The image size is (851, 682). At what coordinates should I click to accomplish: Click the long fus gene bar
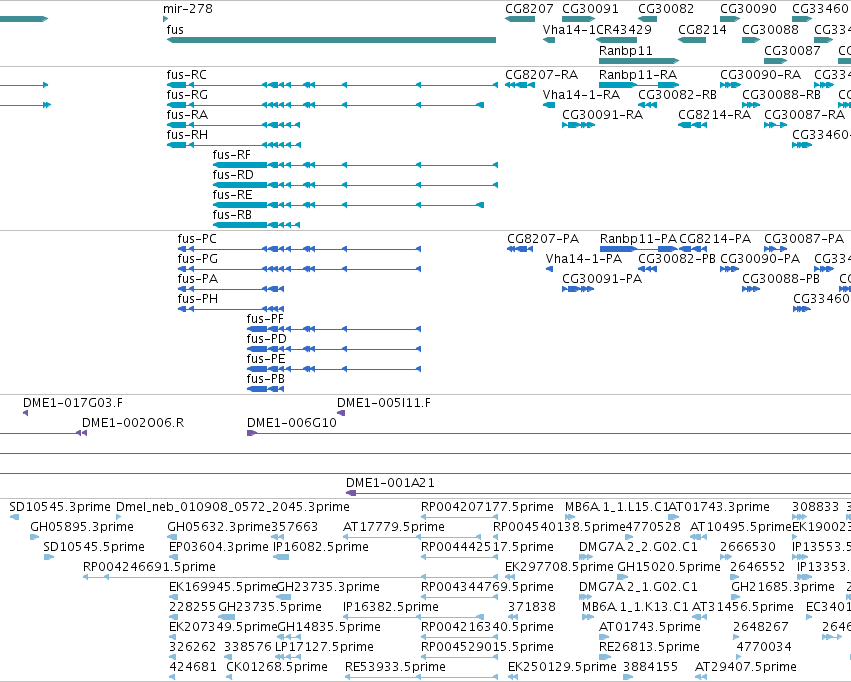coord(331,40)
